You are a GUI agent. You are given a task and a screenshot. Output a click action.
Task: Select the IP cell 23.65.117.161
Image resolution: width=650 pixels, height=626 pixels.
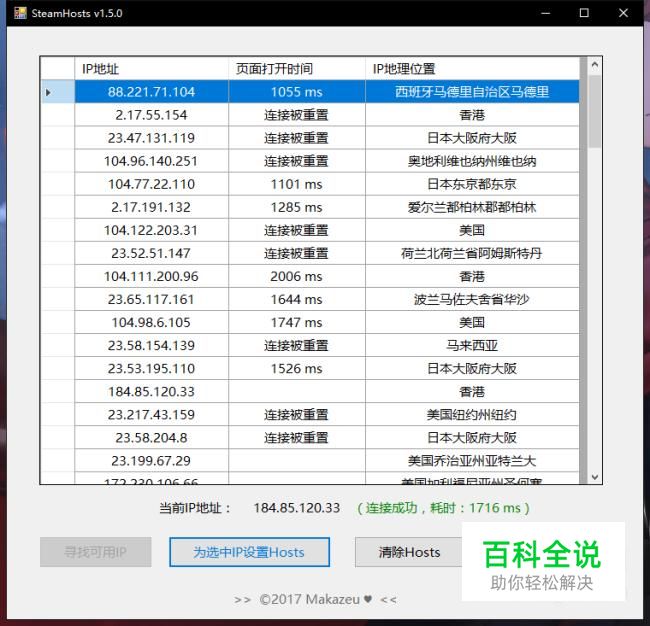point(151,299)
